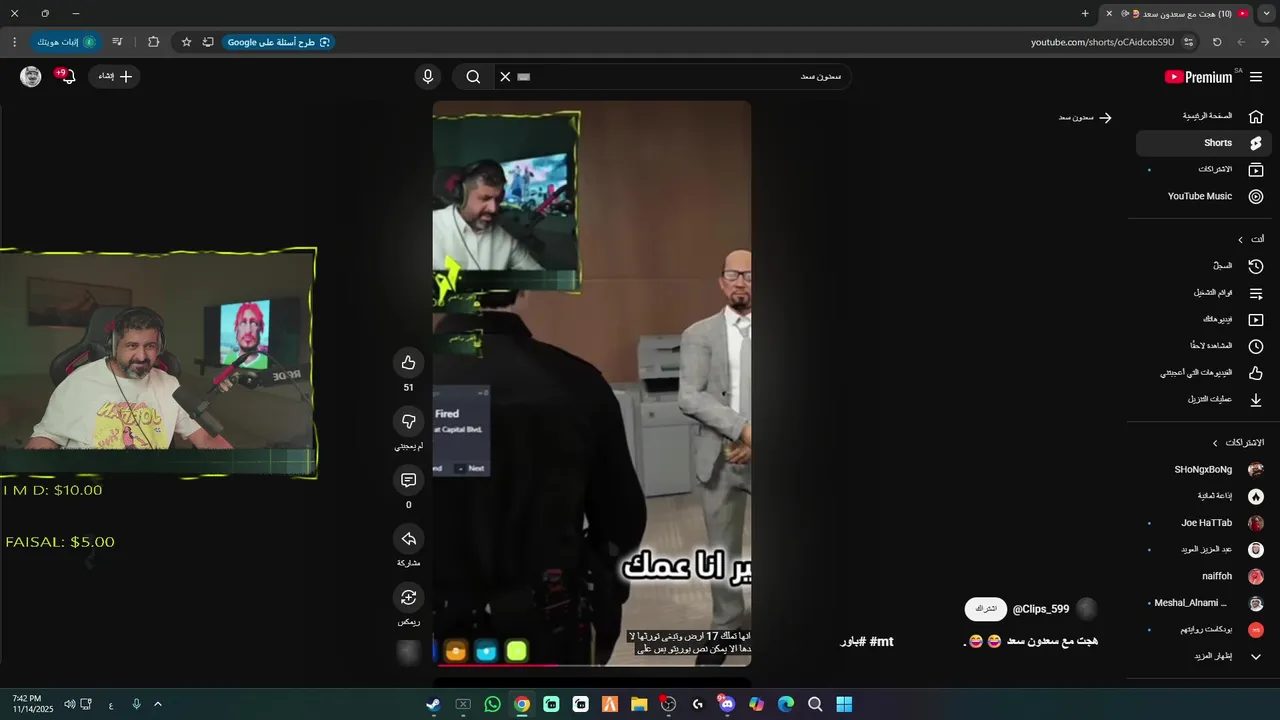The width and height of the screenshot is (1280, 720).
Task: Open the Meshal_Alnami channel
Action: (x=1204, y=603)
